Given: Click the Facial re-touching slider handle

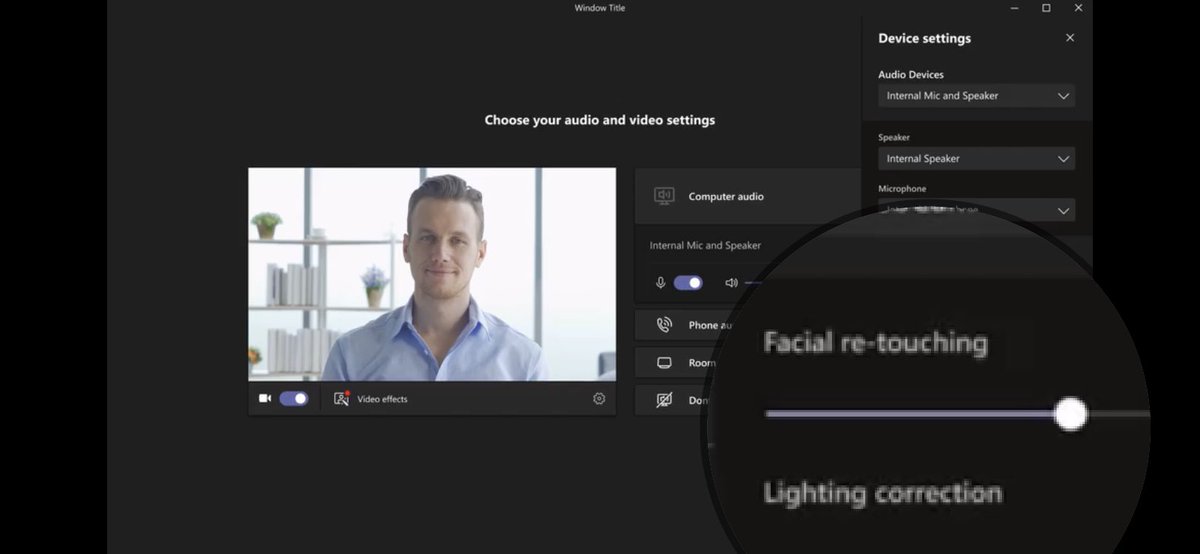Looking at the screenshot, I should point(1071,413).
